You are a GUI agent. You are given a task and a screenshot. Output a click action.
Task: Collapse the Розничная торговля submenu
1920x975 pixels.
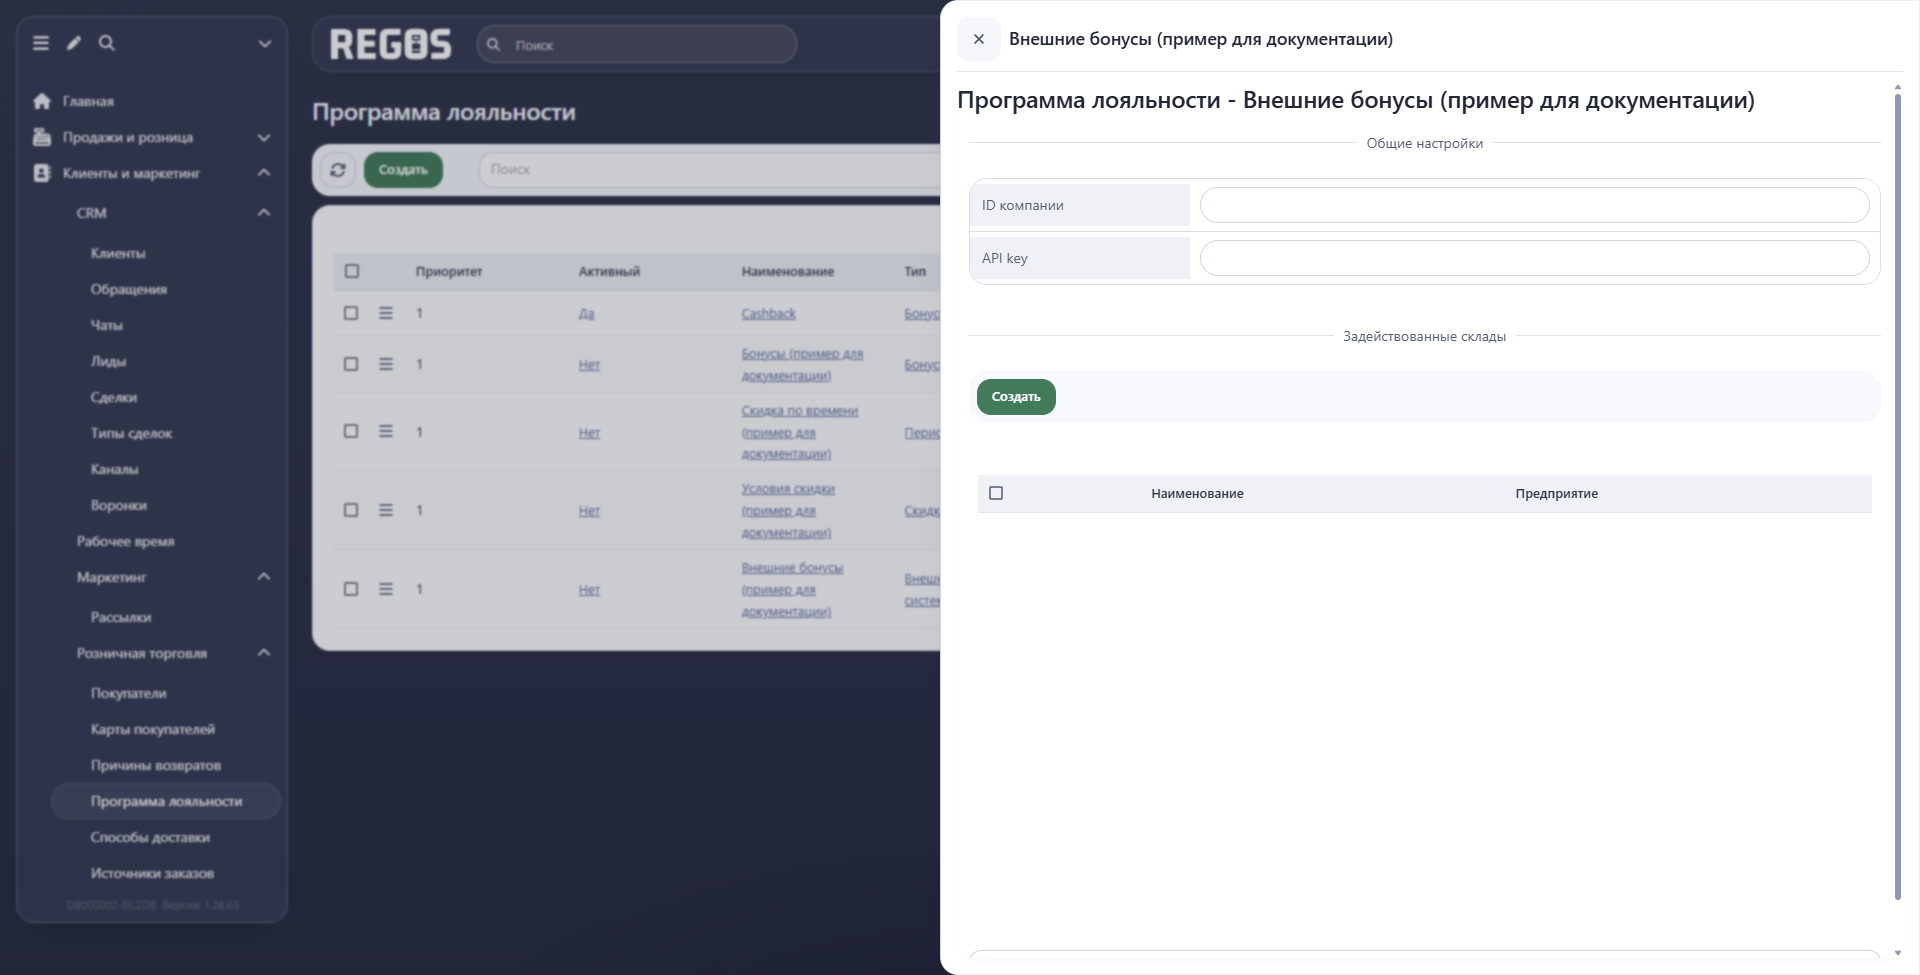264,653
